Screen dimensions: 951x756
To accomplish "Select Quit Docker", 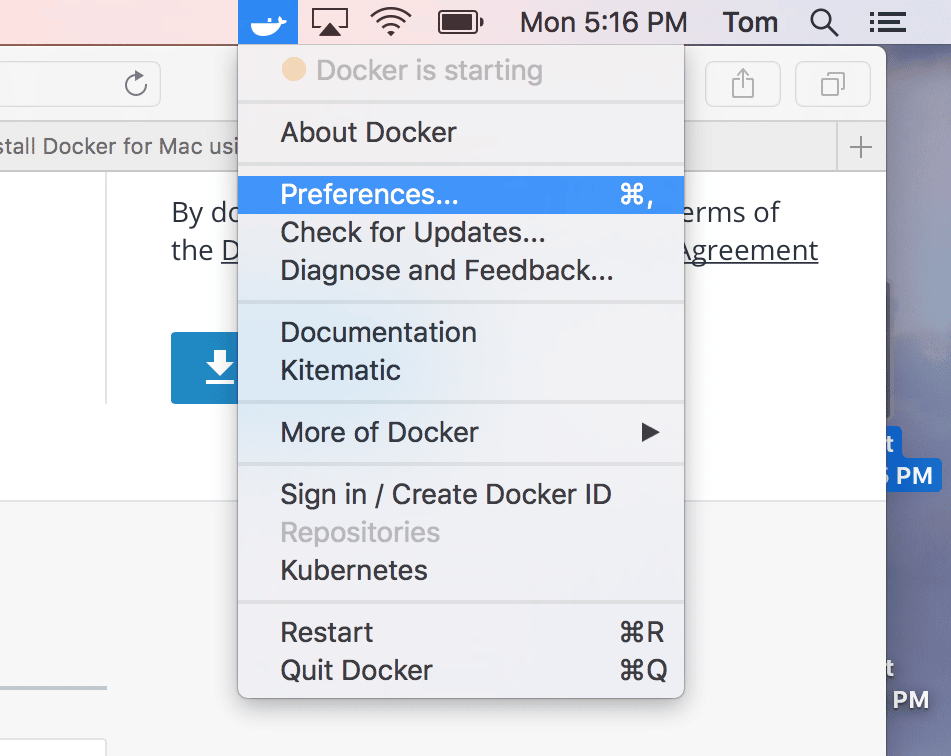I will [x=461, y=670].
